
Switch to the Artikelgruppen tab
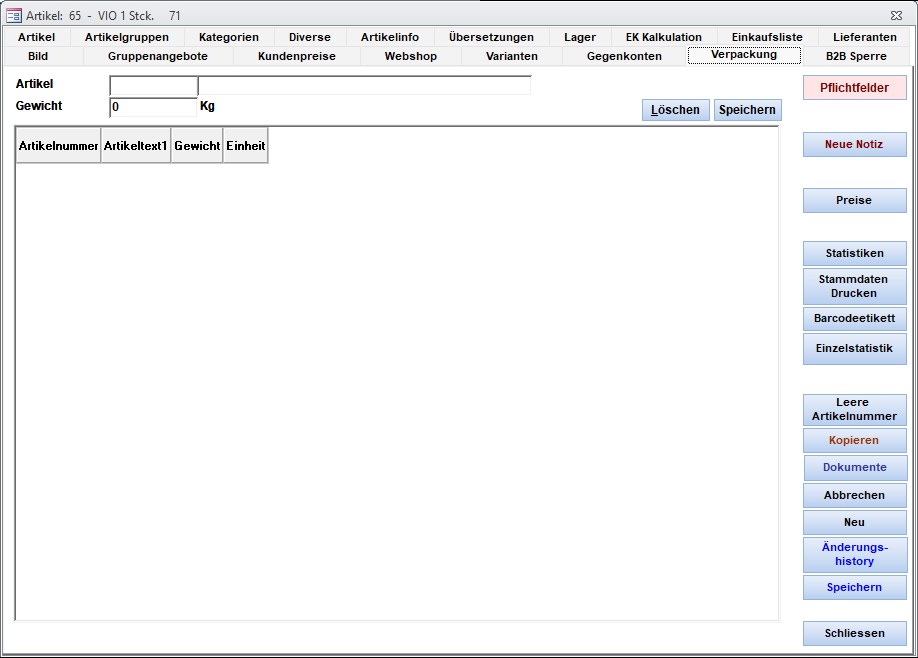tap(127, 37)
